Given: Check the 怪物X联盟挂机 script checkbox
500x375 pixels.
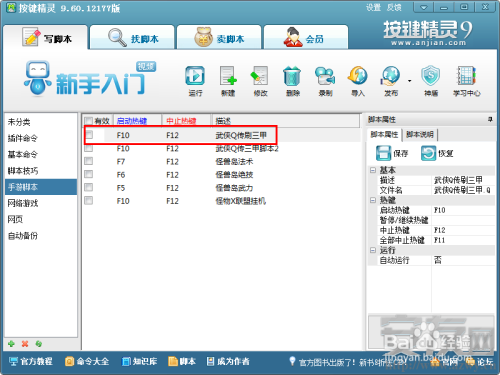Looking at the screenshot, I should (x=88, y=201).
